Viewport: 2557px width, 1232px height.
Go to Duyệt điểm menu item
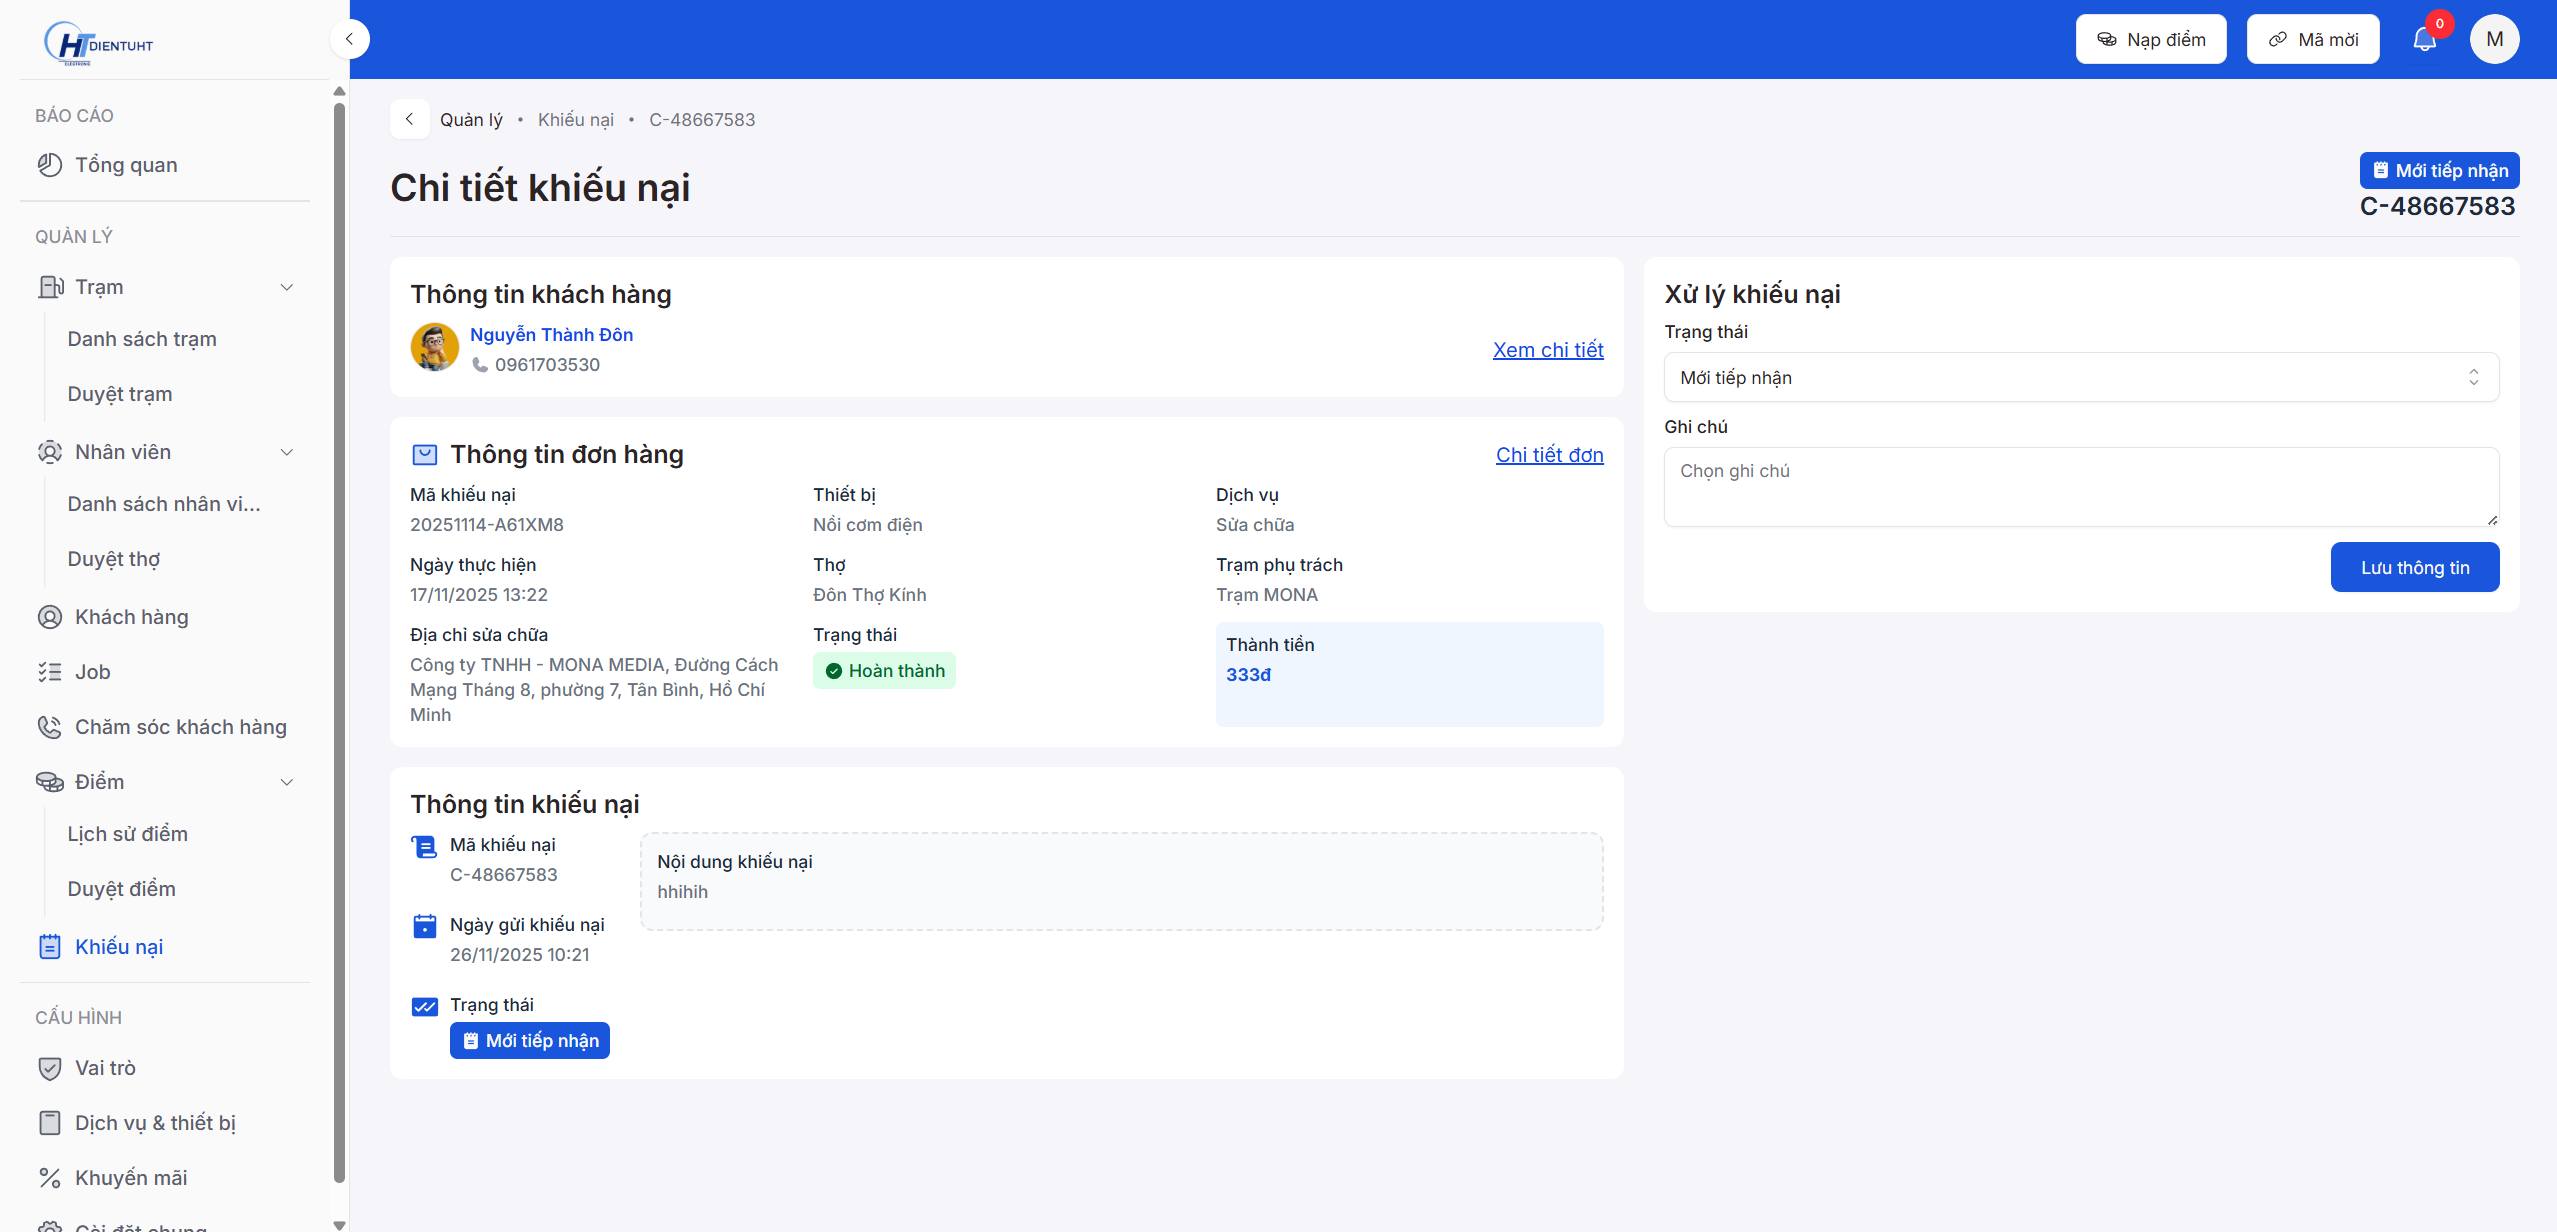coord(121,889)
